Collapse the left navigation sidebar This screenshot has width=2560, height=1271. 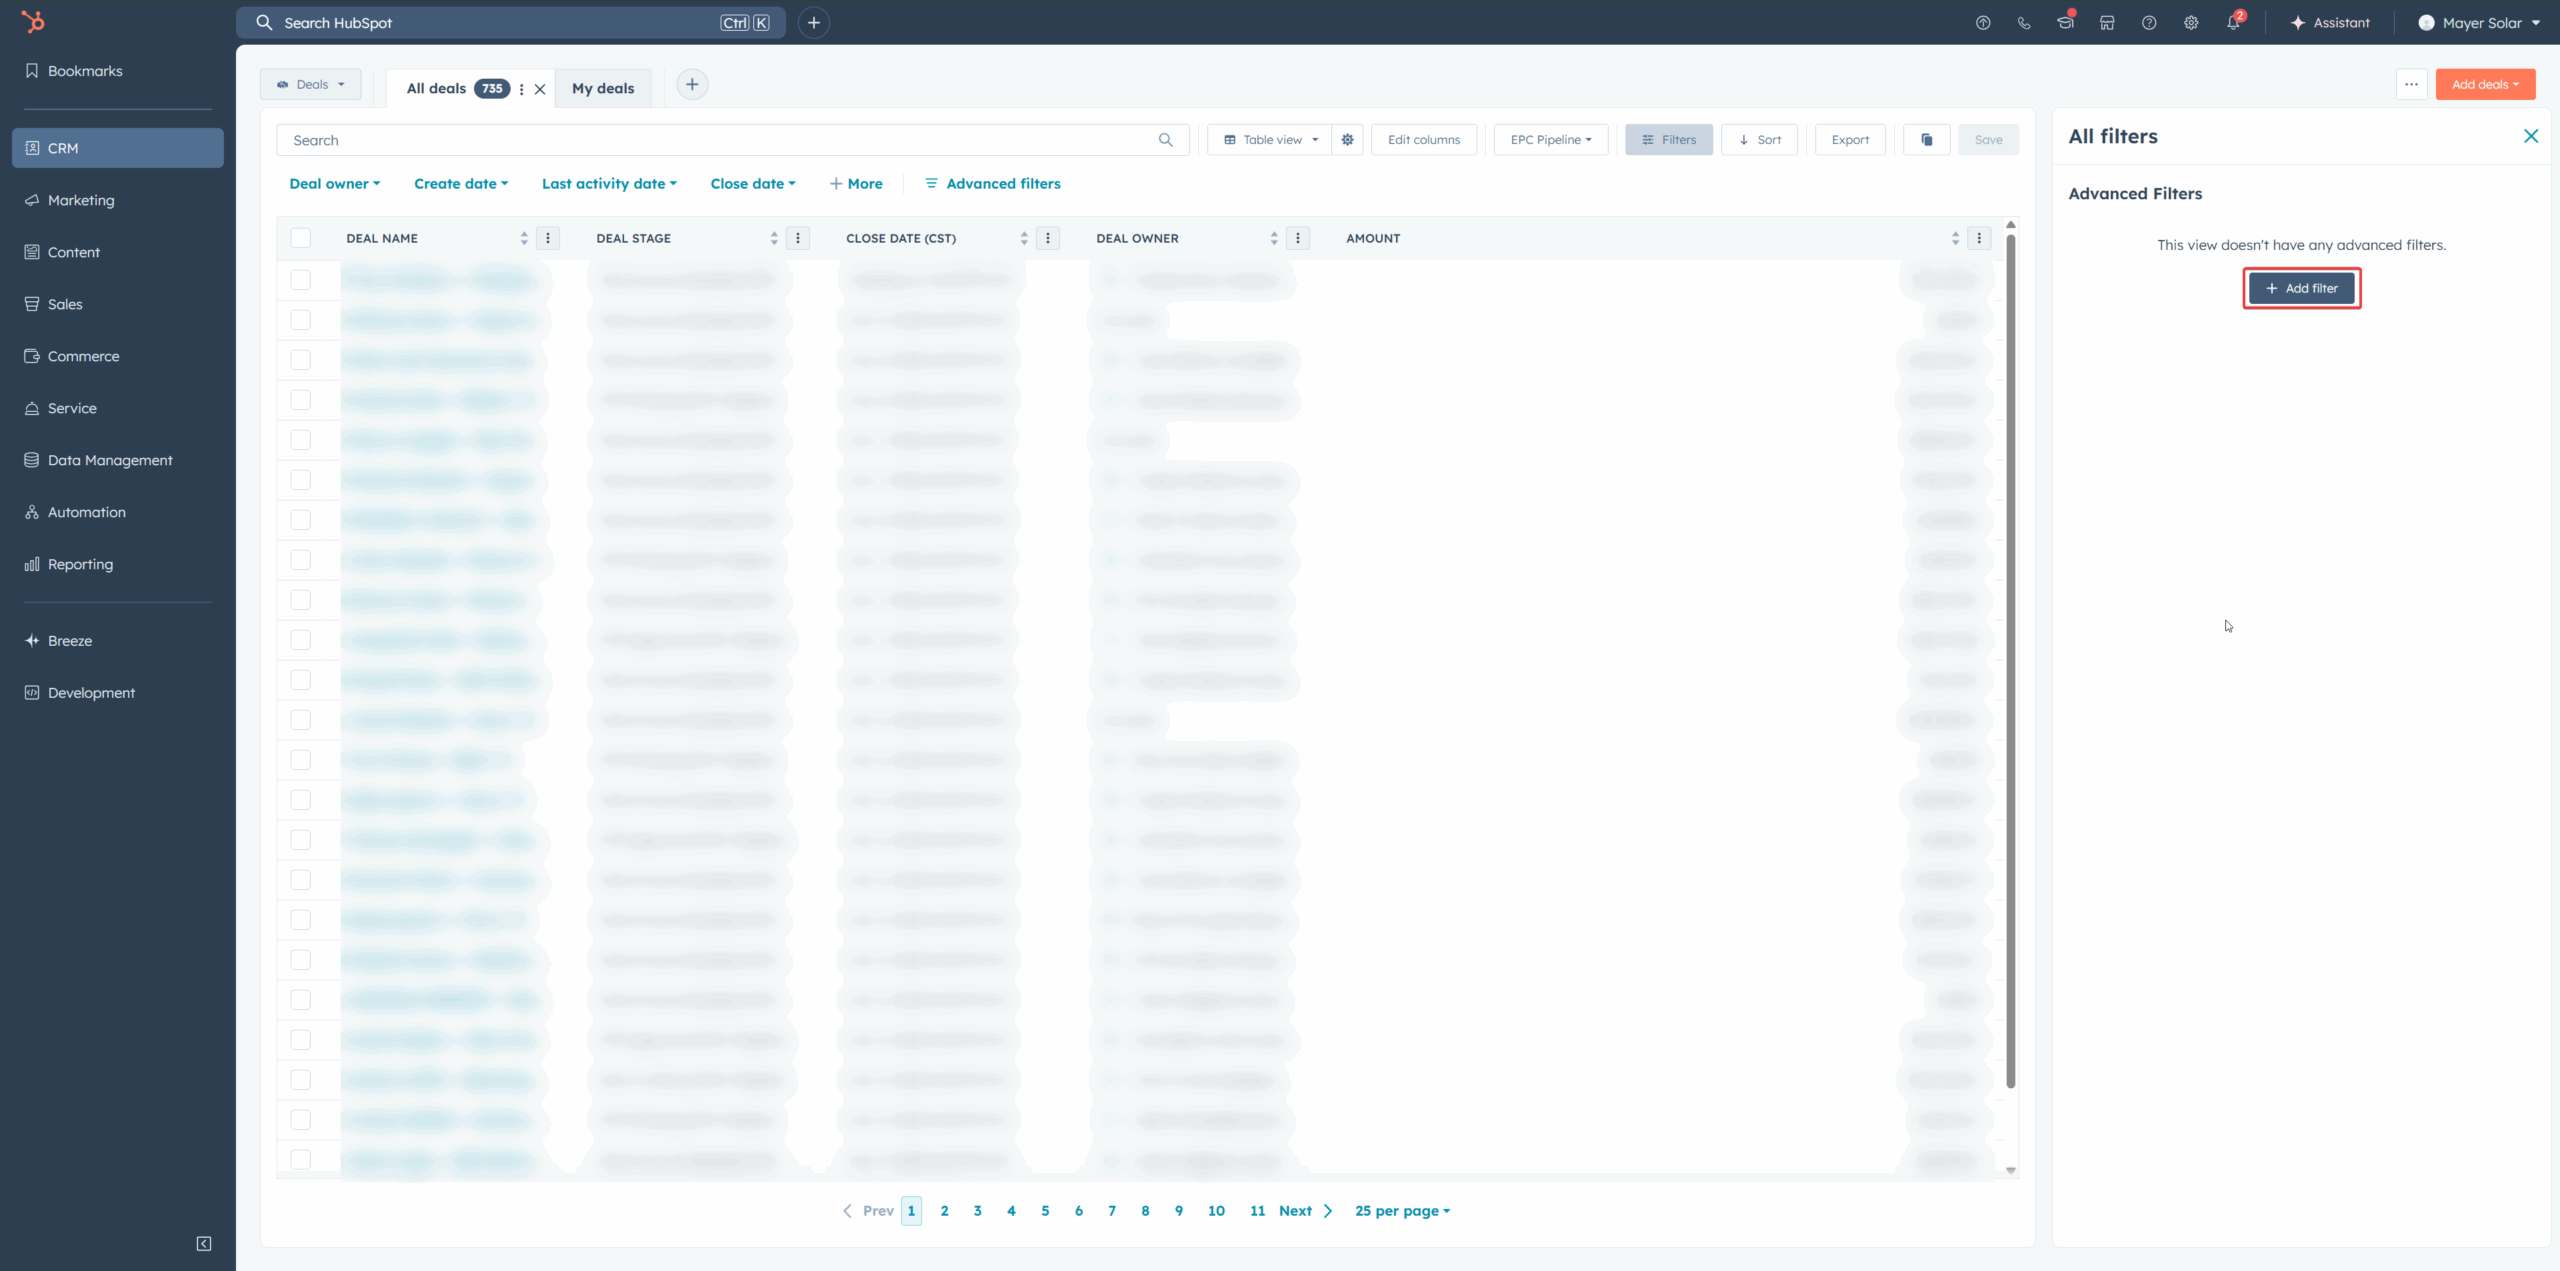coord(204,1243)
